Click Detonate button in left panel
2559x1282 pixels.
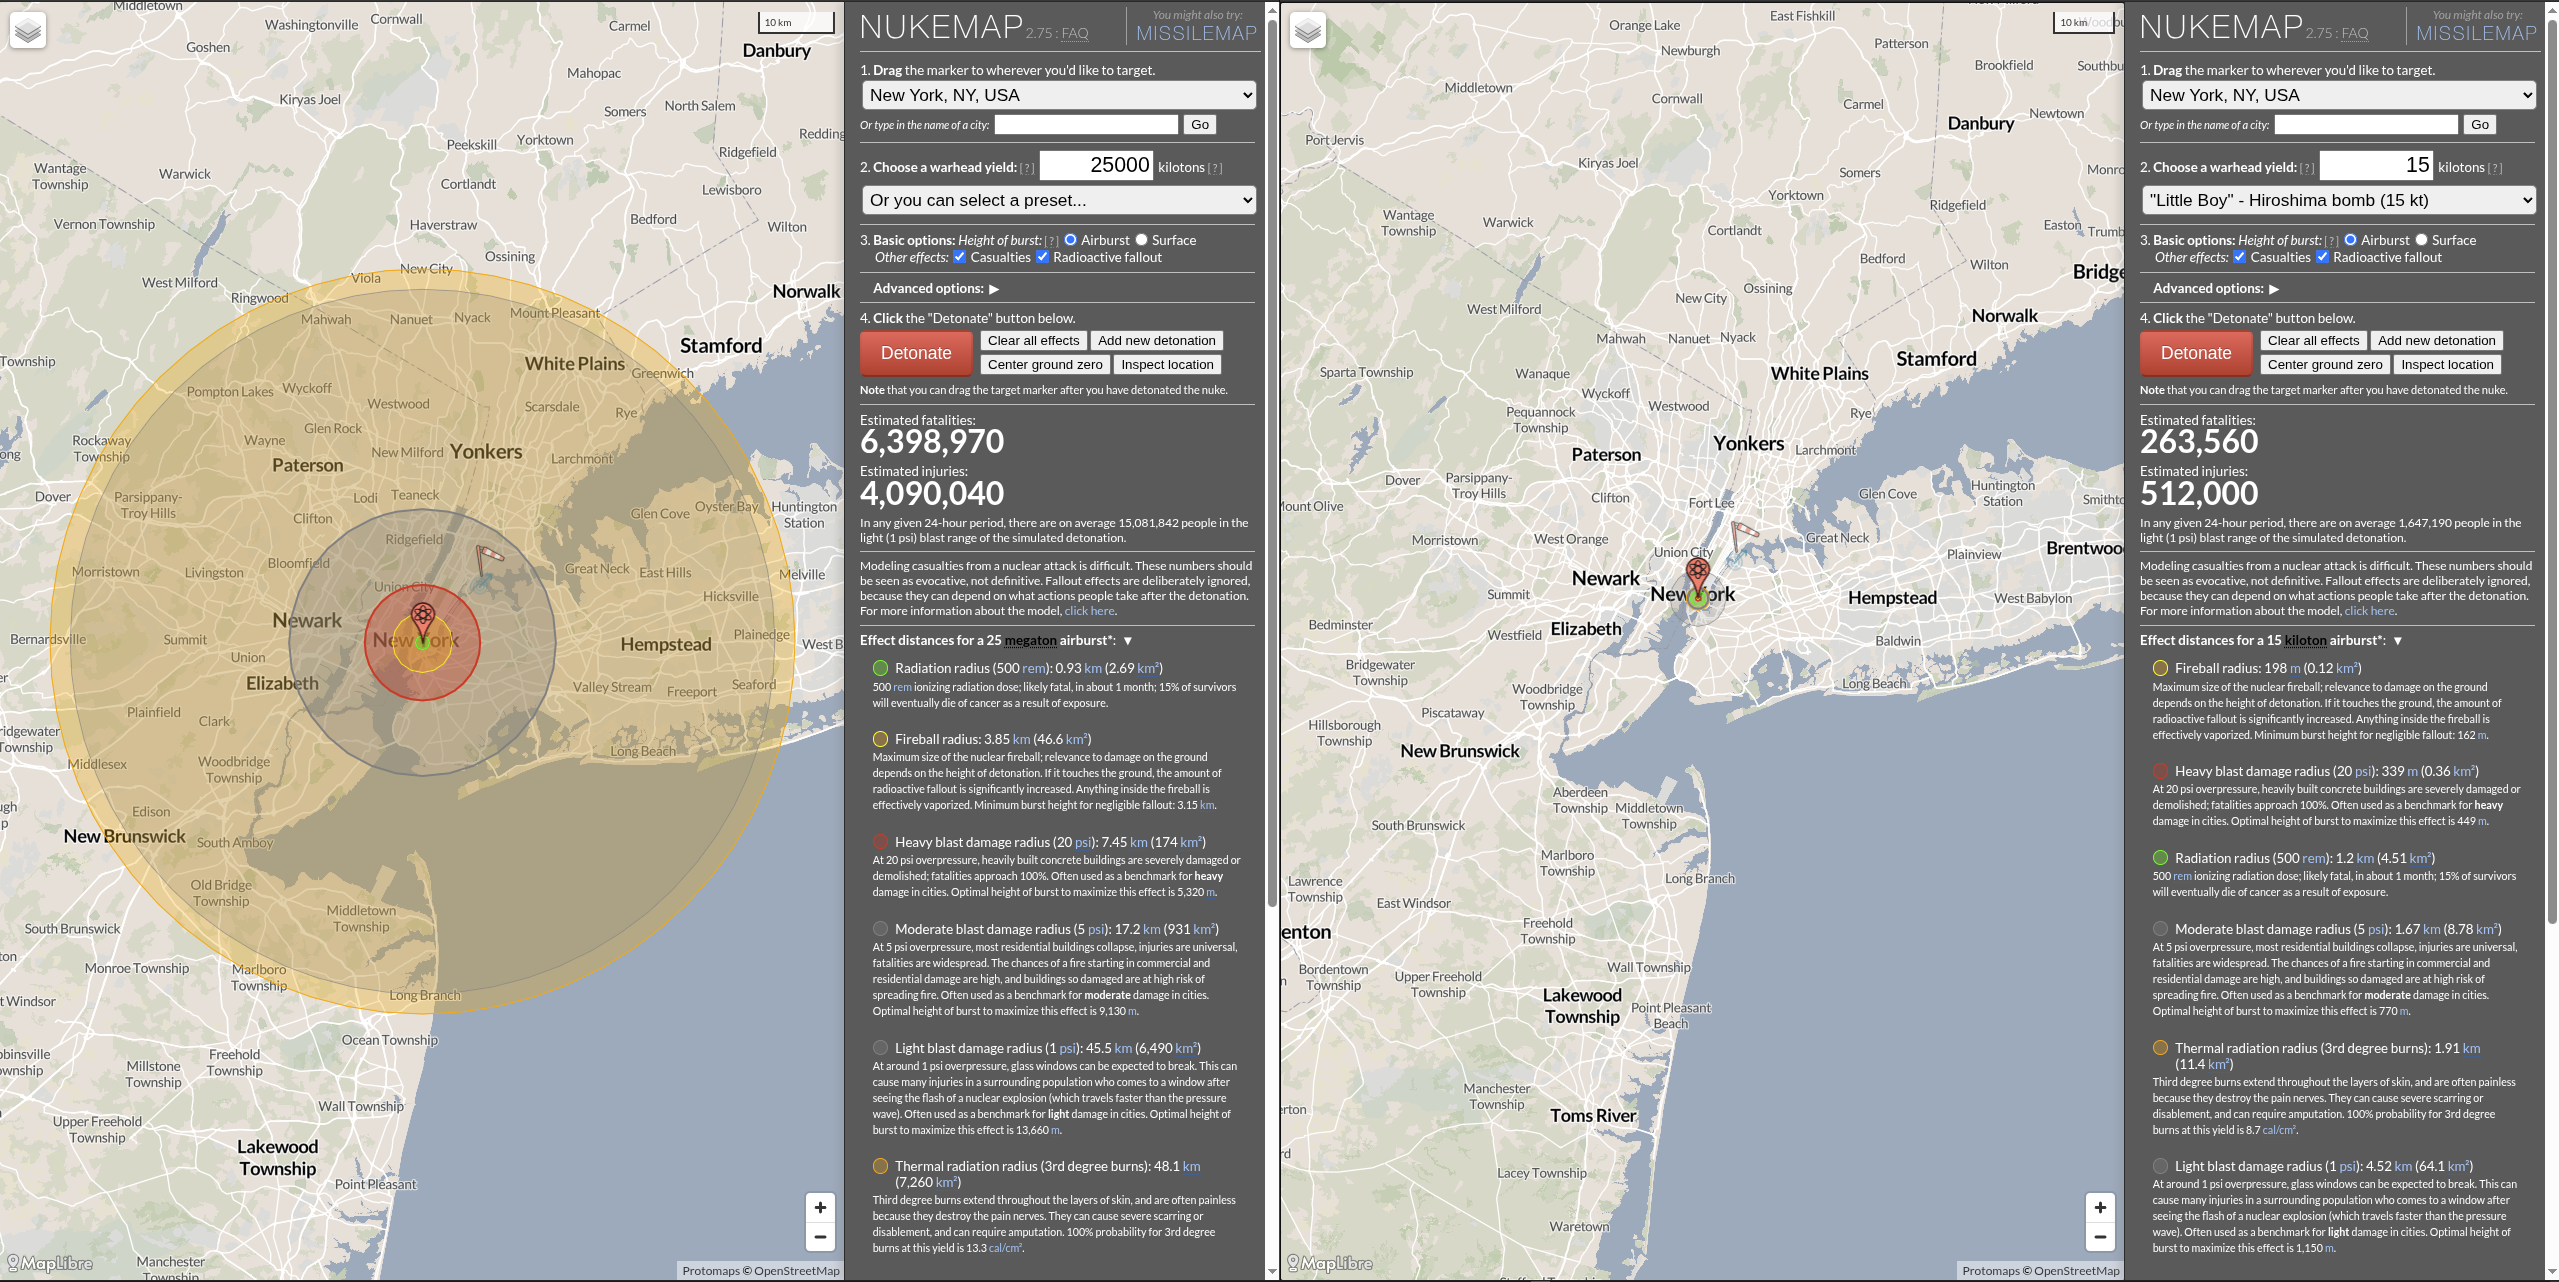click(x=916, y=353)
